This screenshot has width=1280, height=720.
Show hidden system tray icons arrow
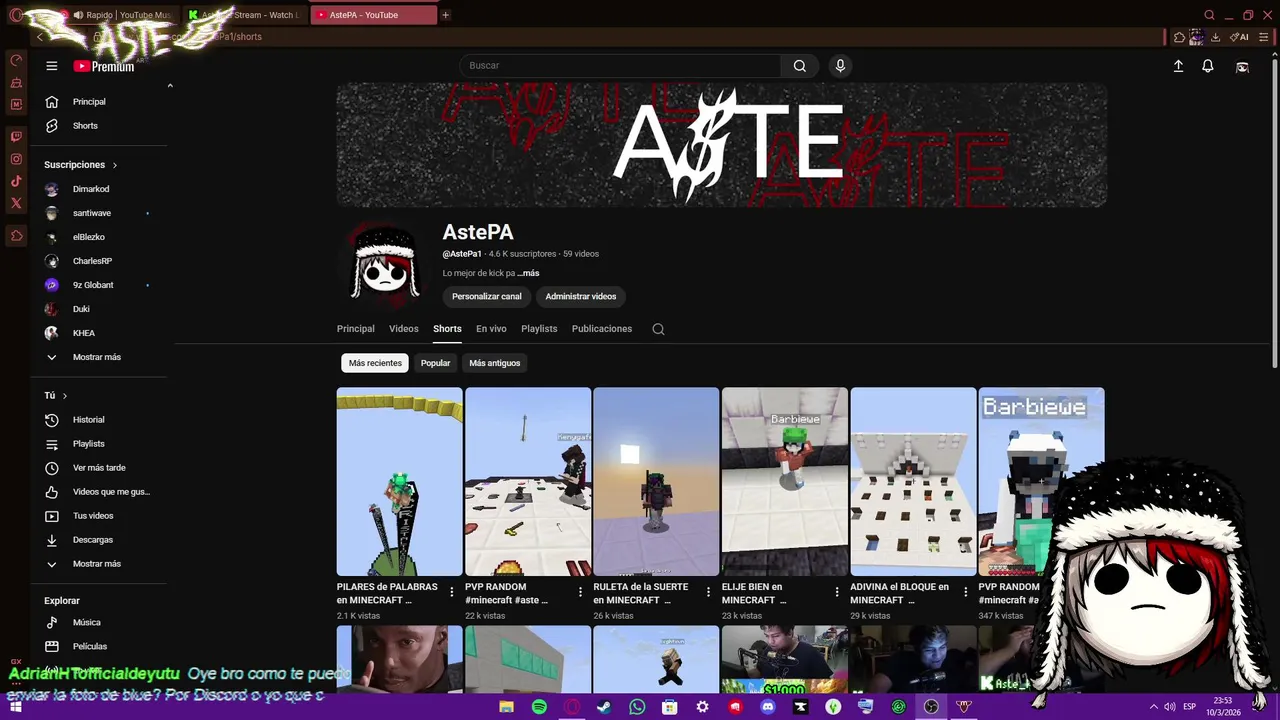[1153, 707]
